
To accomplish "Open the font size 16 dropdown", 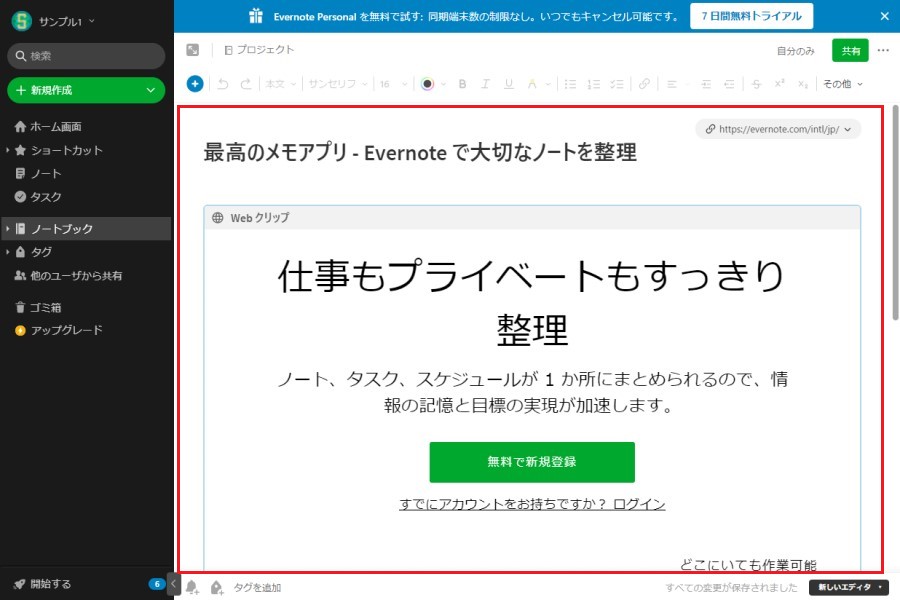I will point(393,84).
